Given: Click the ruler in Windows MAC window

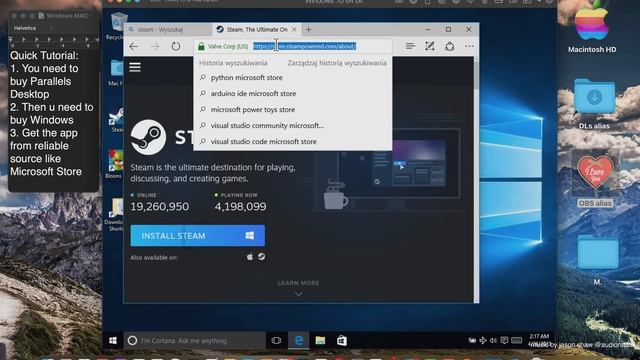Looking at the screenshot, I should click(x=53, y=41).
